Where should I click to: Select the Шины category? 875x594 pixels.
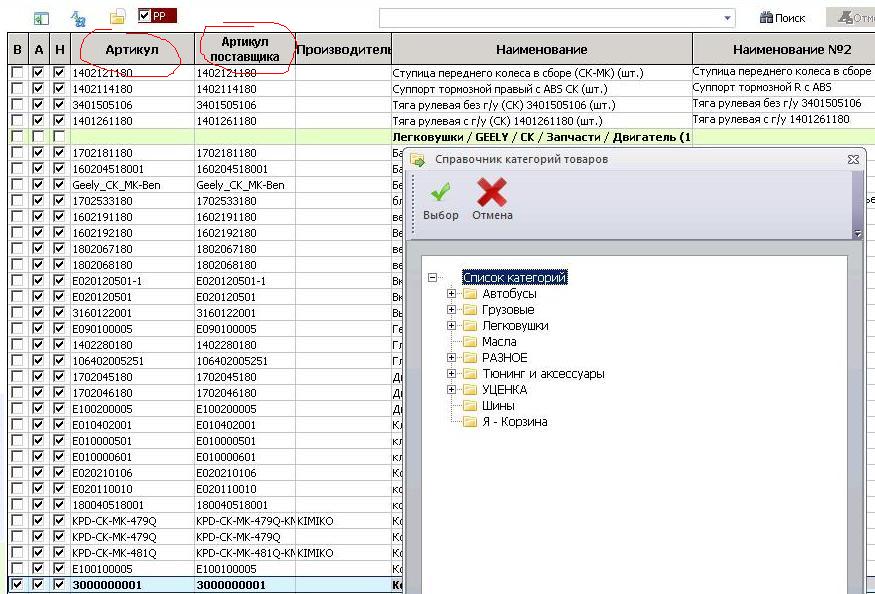[x=498, y=406]
